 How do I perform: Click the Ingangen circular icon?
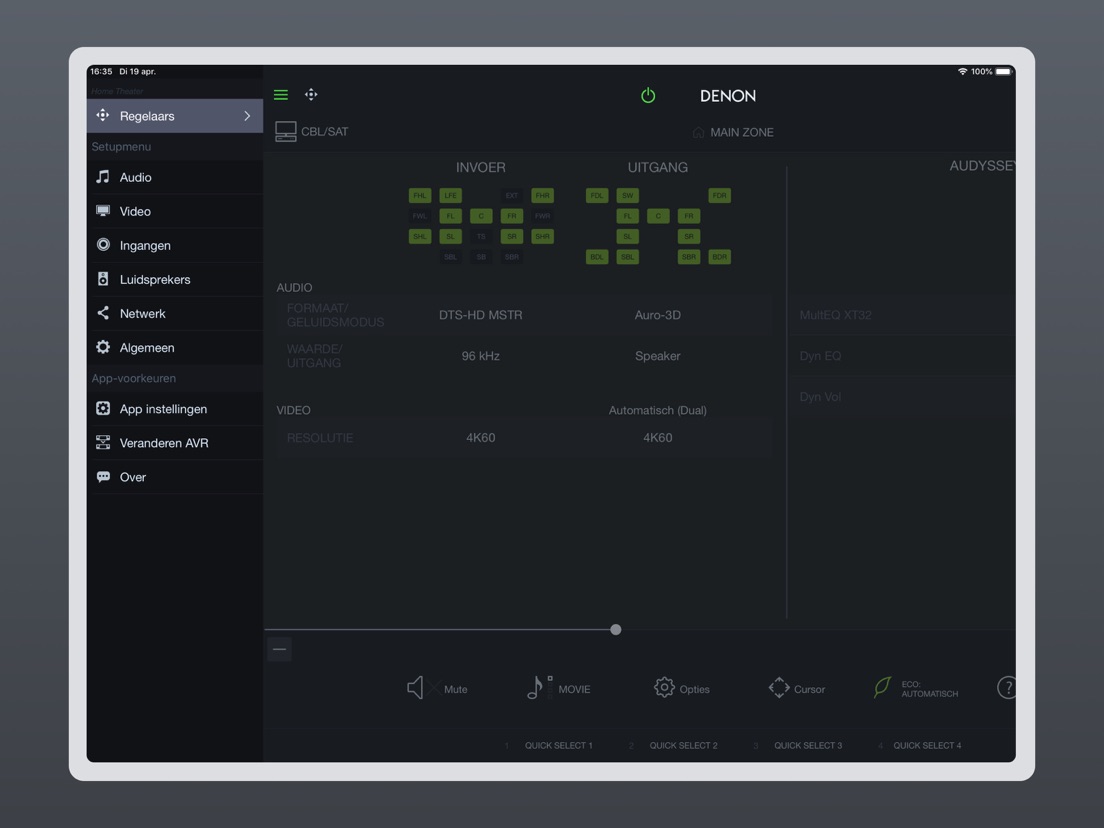[103, 244]
